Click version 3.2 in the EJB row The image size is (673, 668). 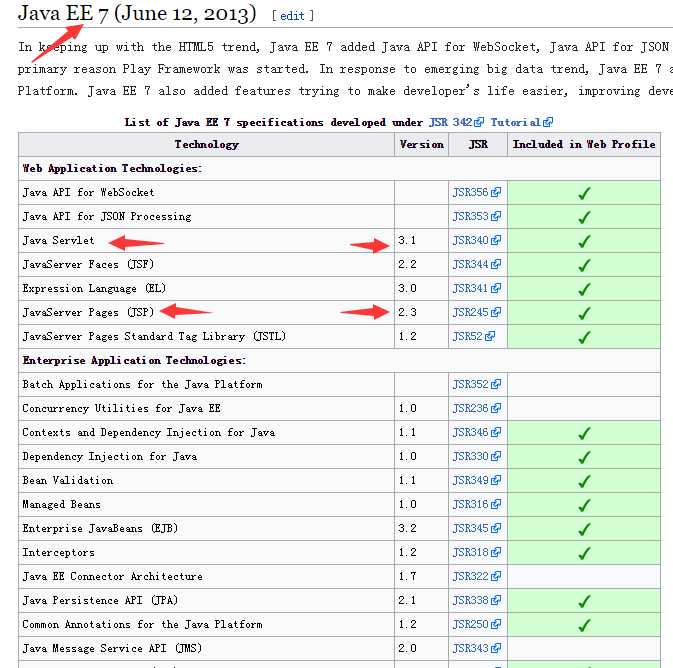tap(407, 528)
